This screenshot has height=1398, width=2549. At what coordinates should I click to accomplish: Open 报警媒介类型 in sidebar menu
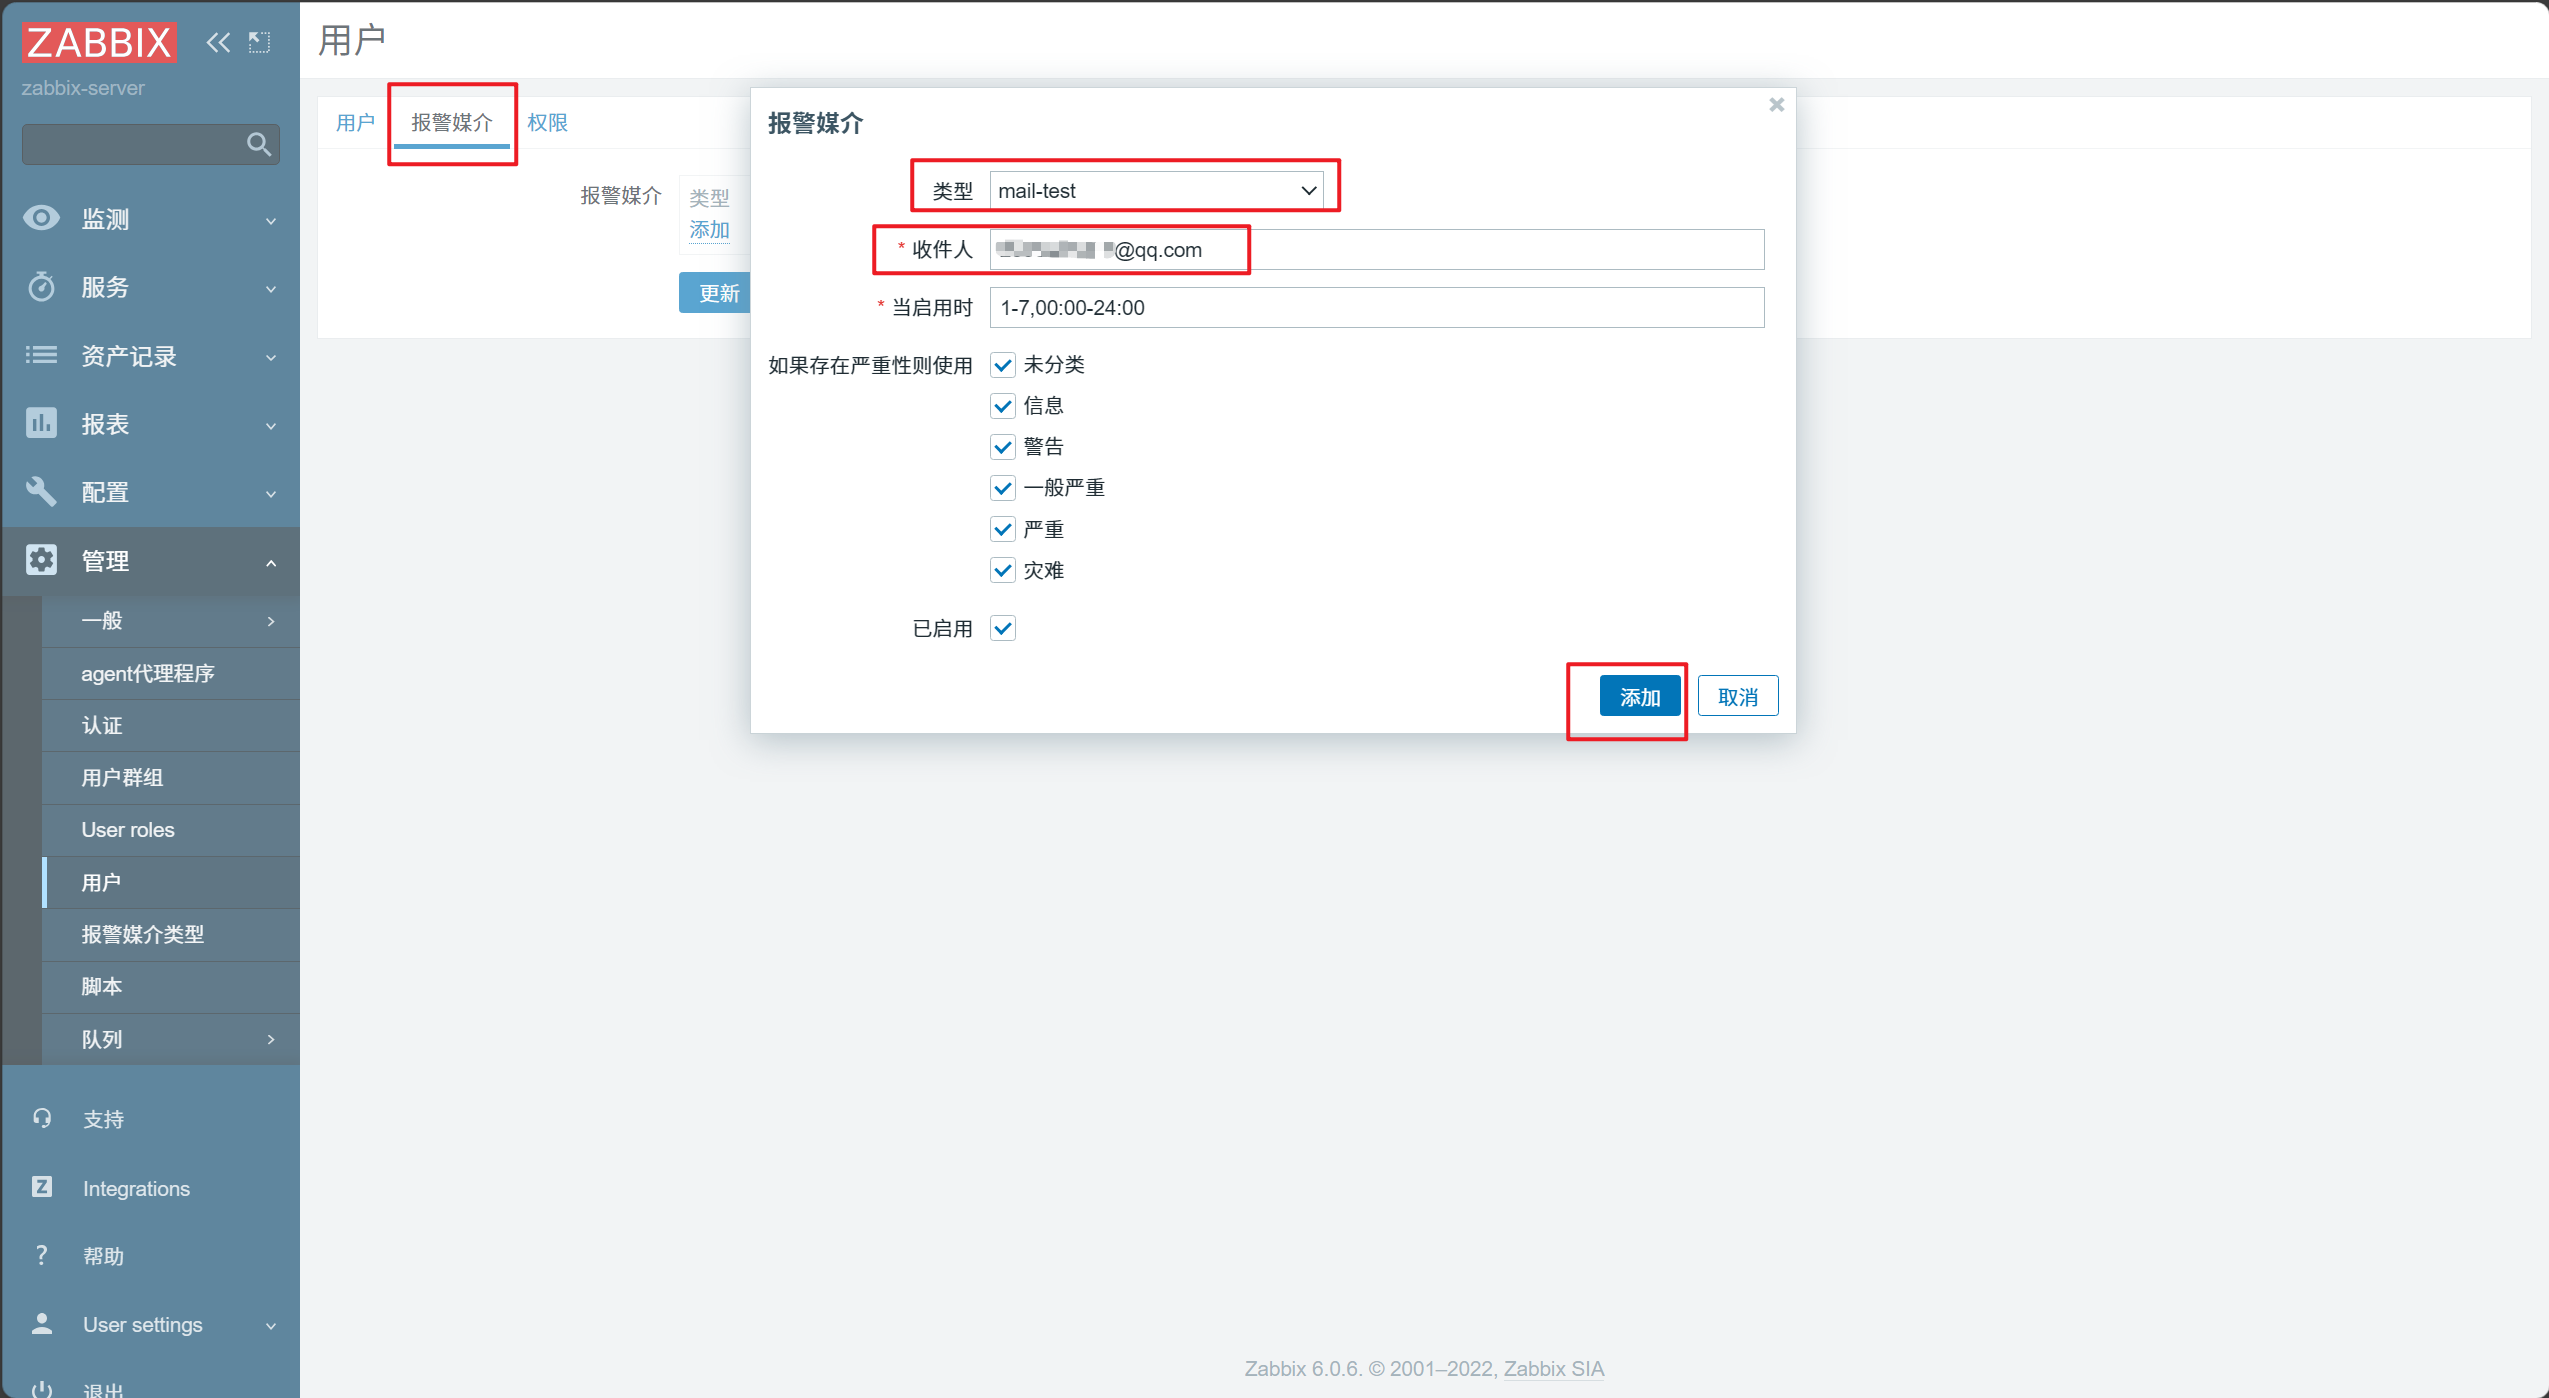142,934
